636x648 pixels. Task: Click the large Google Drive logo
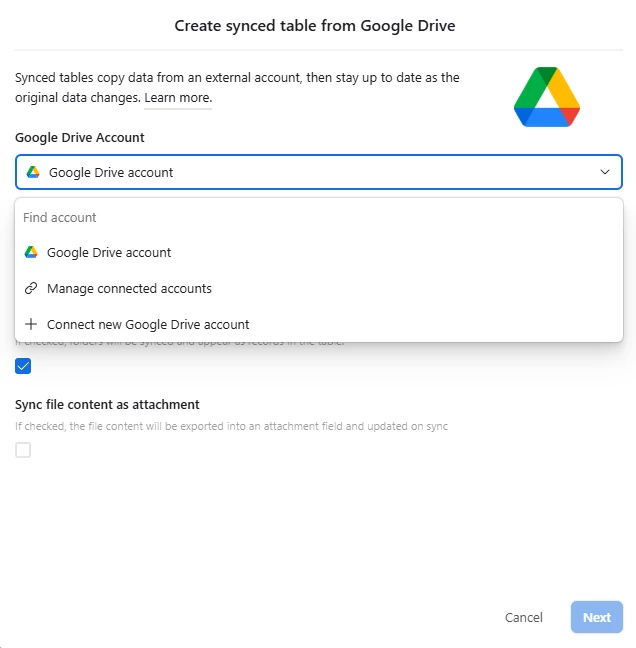[x=547, y=97]
